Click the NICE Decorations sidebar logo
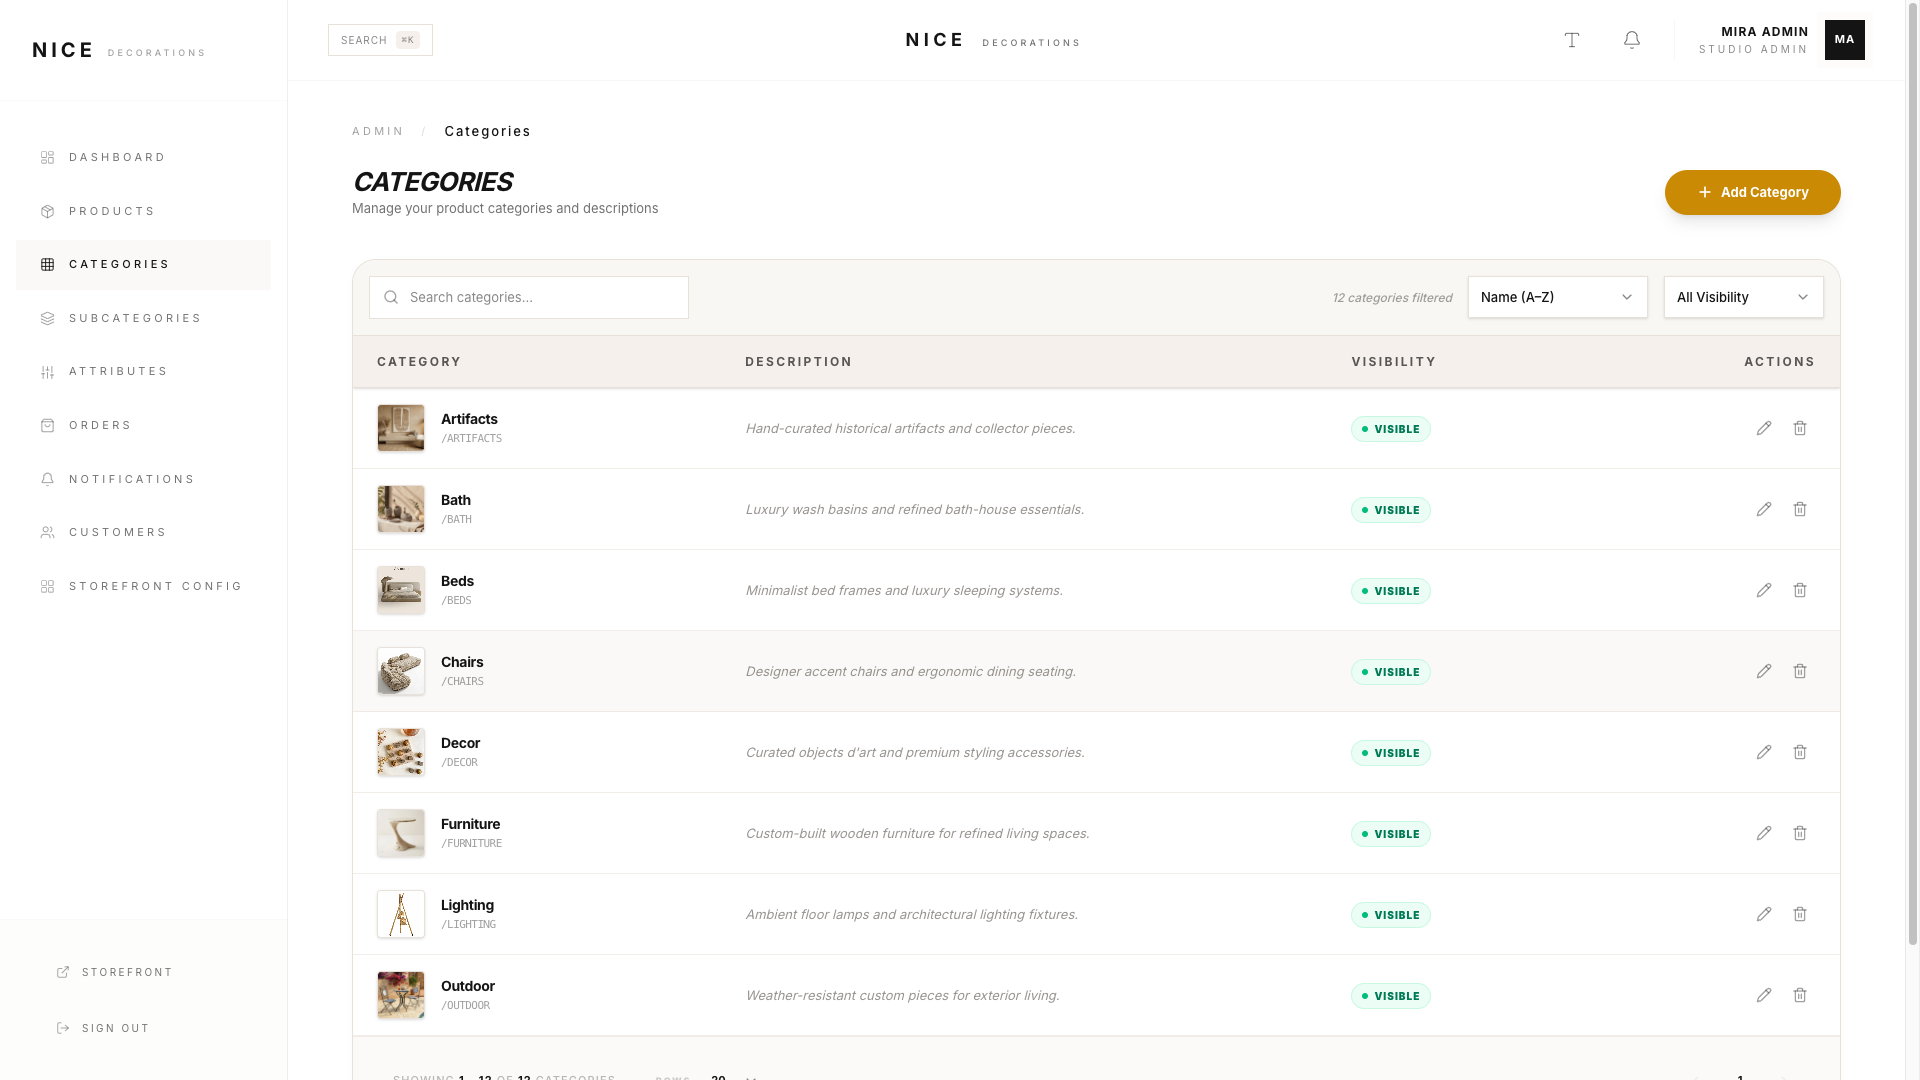The image size is (1920, 1080). click(x=119, y=50)
